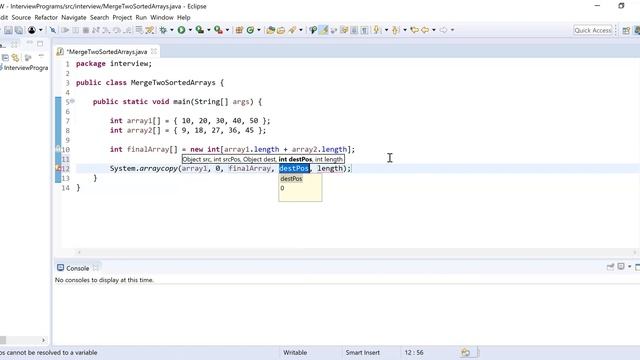Image resolution: width=640 pixels, height=360 pixels.
Task: Click the New Java Package icon
Action: click(x=239, y=30)
